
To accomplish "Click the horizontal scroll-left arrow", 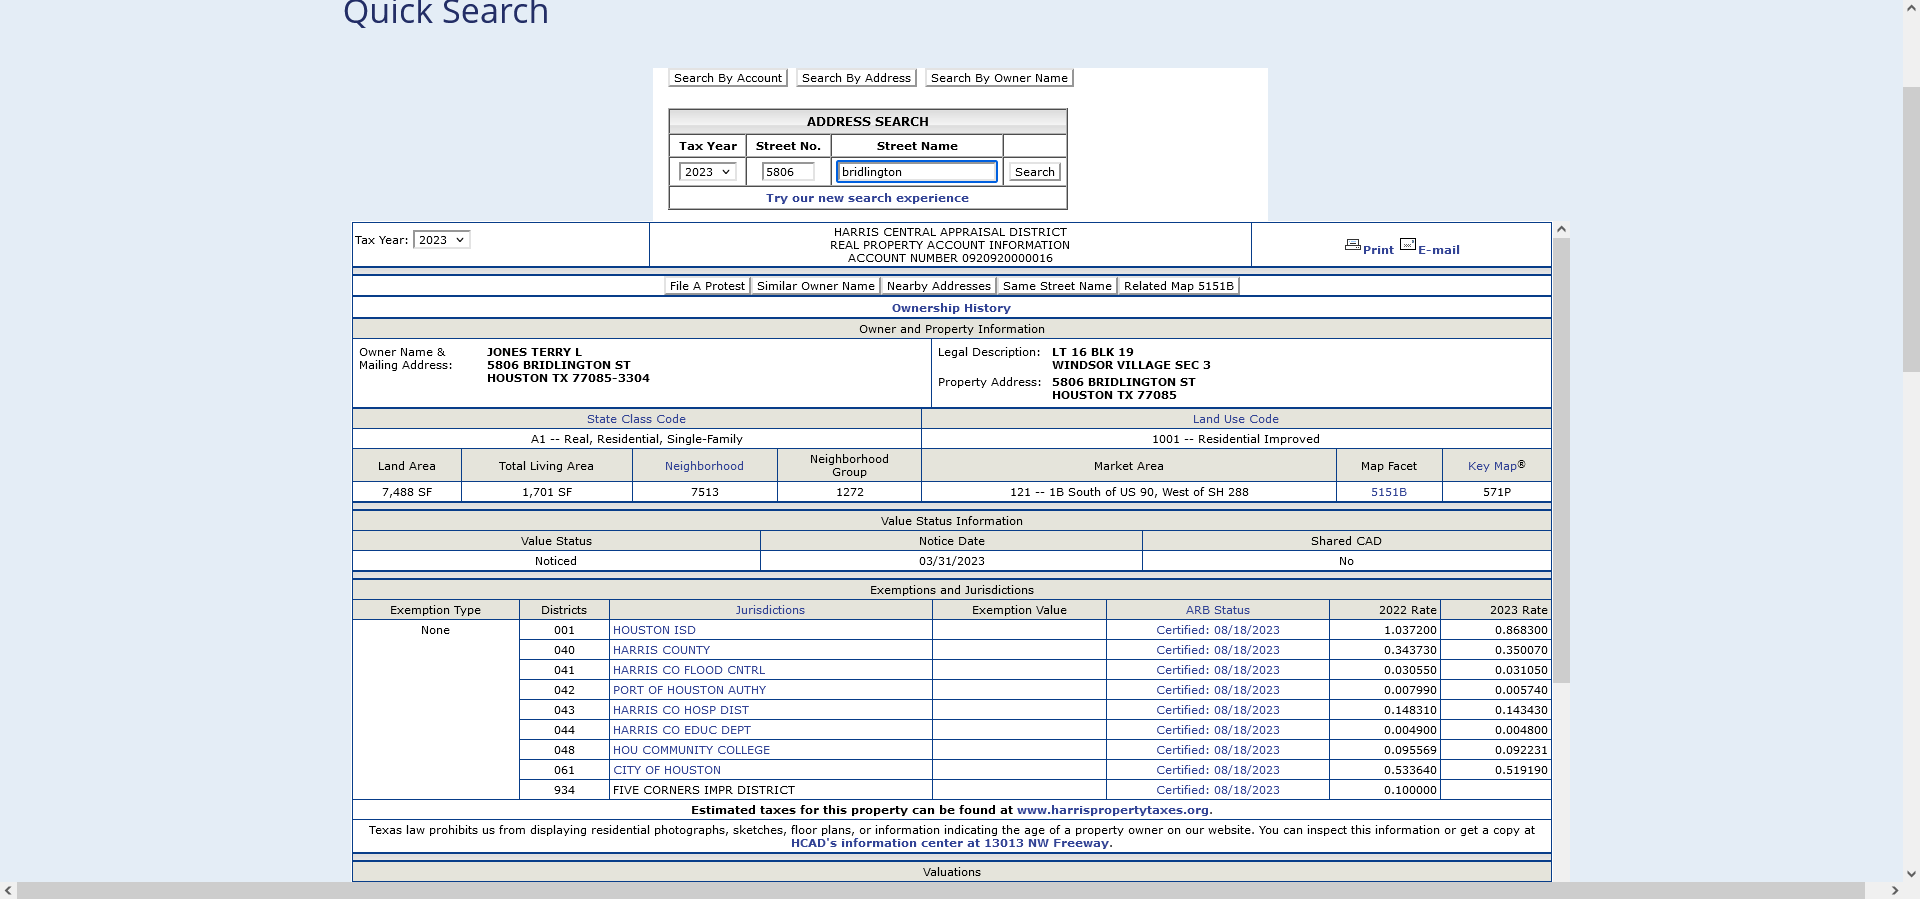I will click(x=9, y=890).
